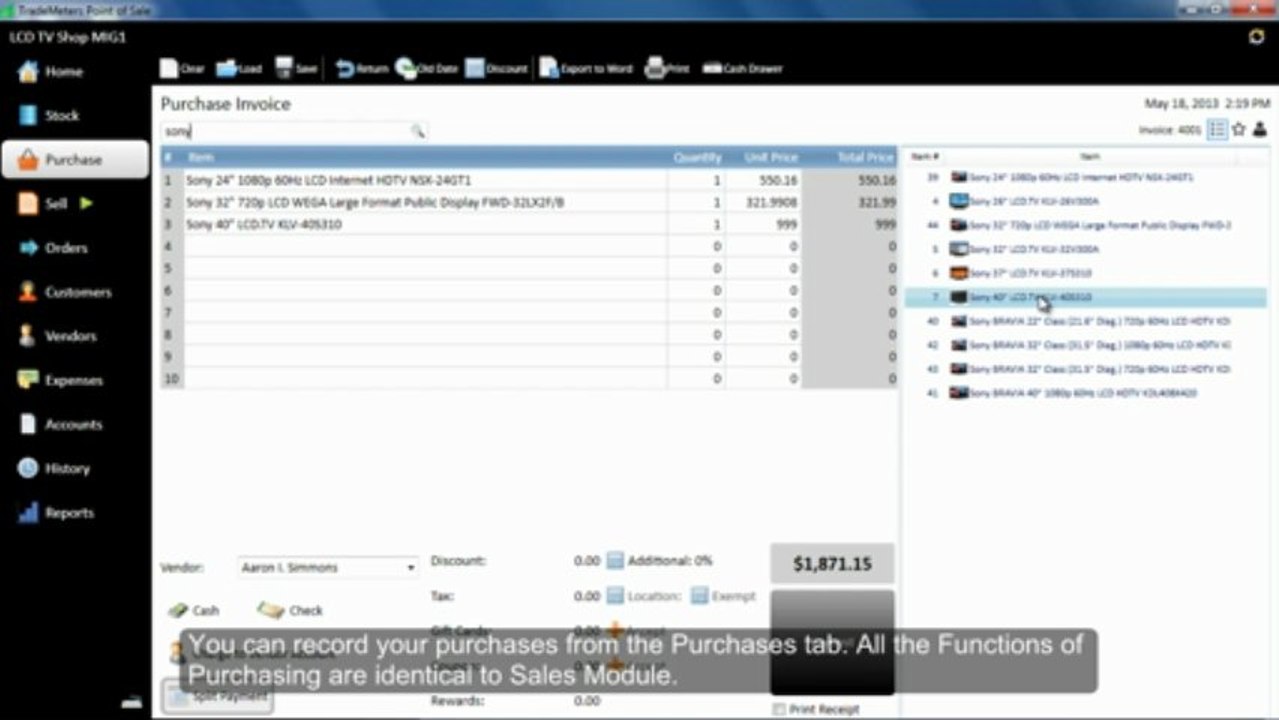Pay with Check
Viewport: 1279px width, 720px height.
click(x=290, y=610)
